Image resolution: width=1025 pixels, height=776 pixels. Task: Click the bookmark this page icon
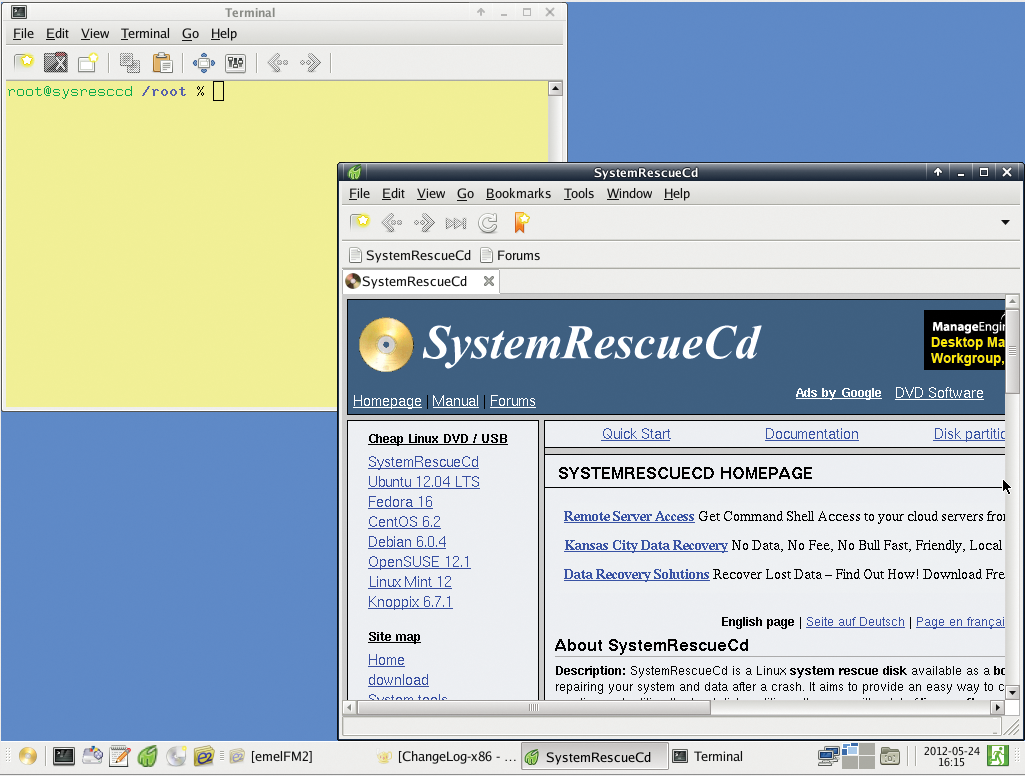[521, 222]
